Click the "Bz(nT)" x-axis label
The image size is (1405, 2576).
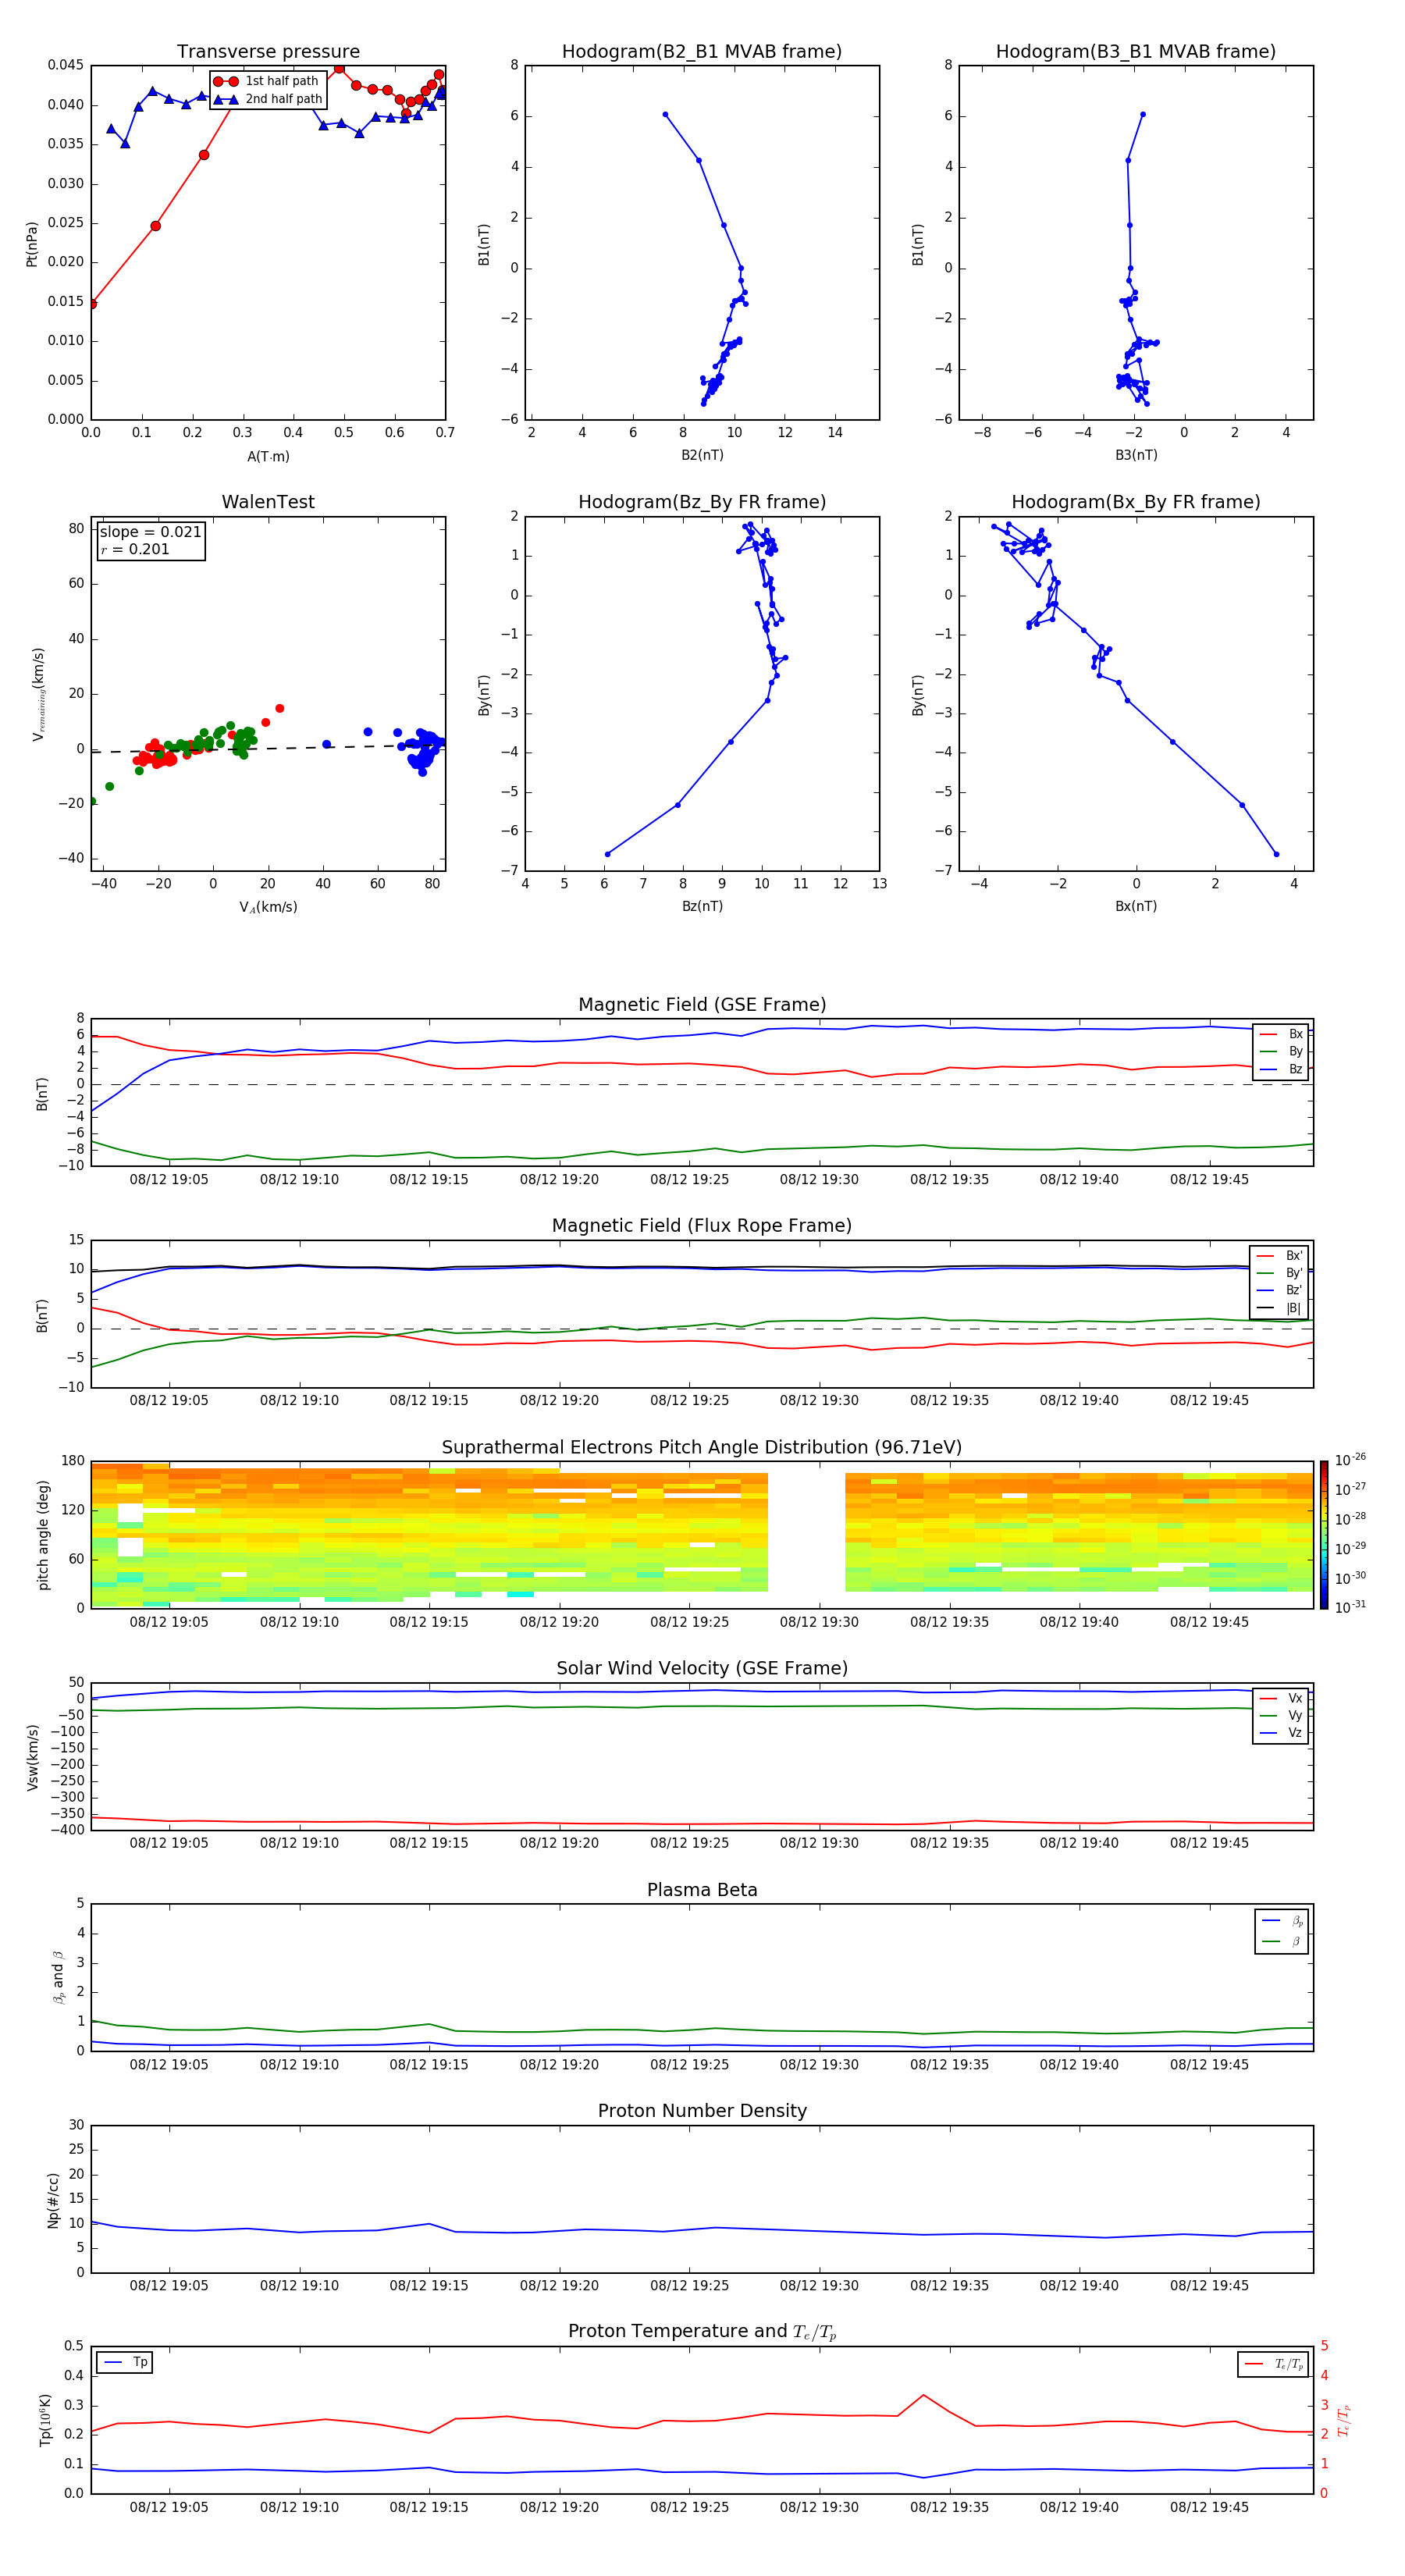pyautogui.click(x=702, y=906)
